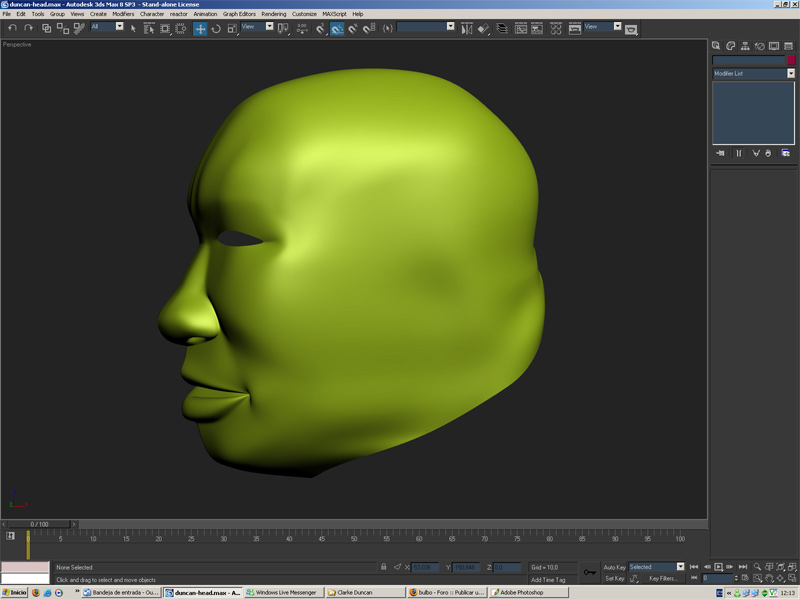Click Configure Modifier Sets icon

click(786, 153)
